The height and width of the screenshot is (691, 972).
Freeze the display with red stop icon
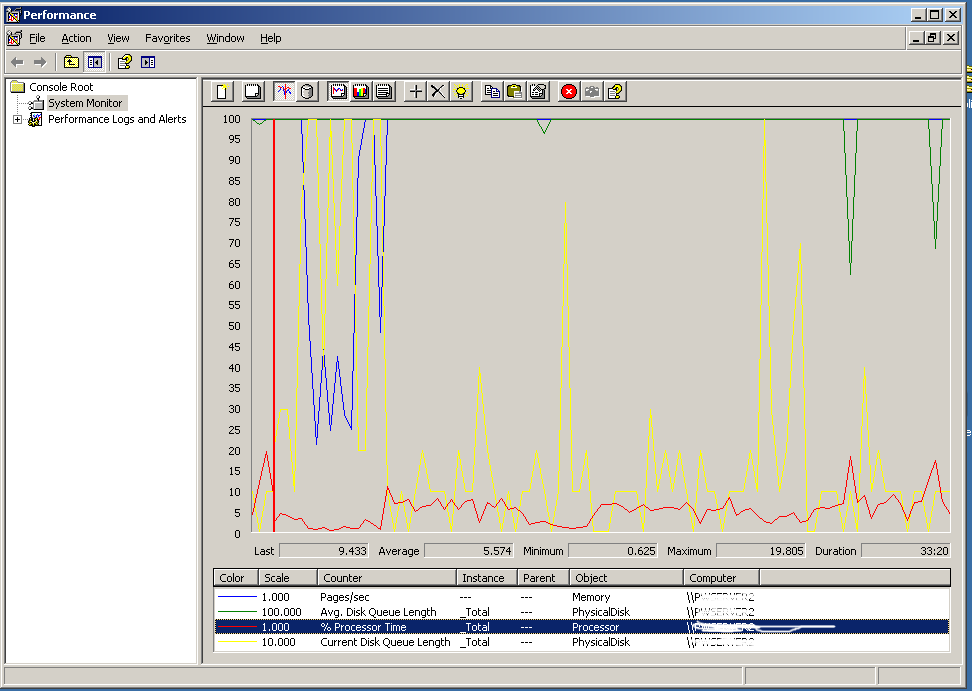(569, 91)
